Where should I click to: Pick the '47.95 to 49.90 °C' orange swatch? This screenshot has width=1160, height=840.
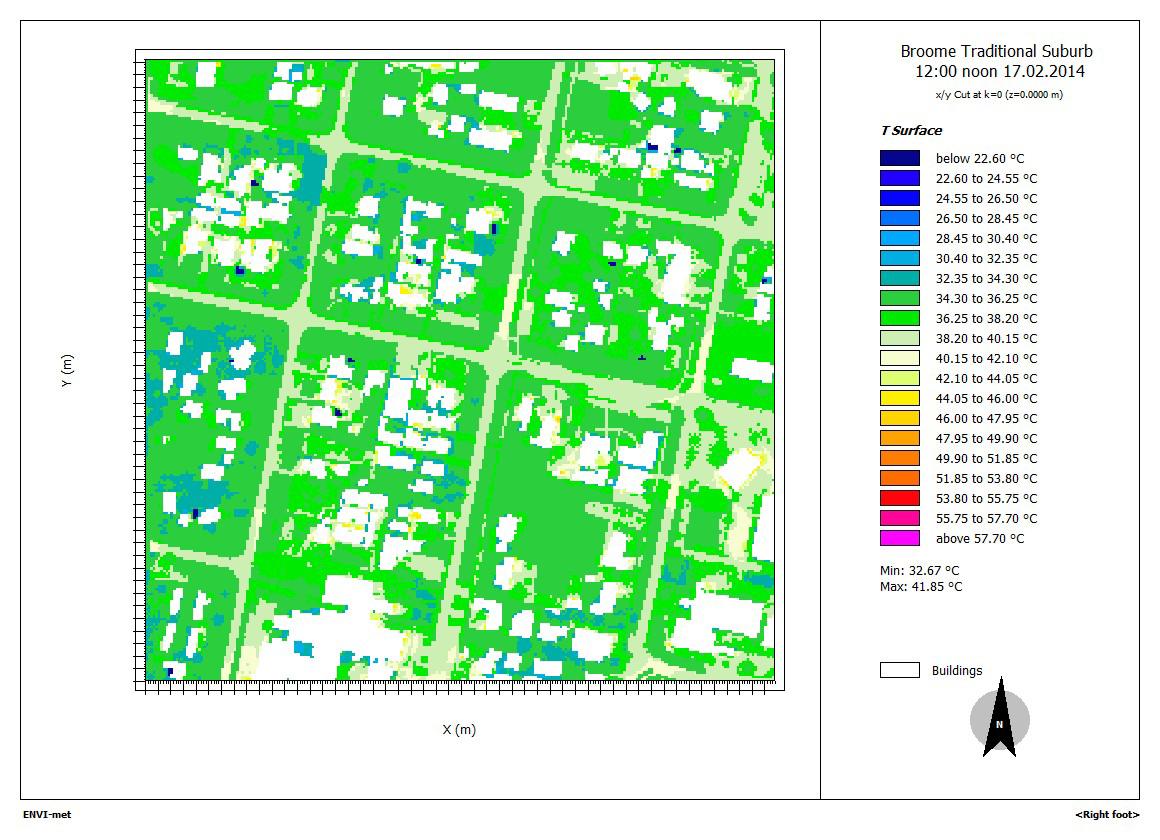click(900, 437)
